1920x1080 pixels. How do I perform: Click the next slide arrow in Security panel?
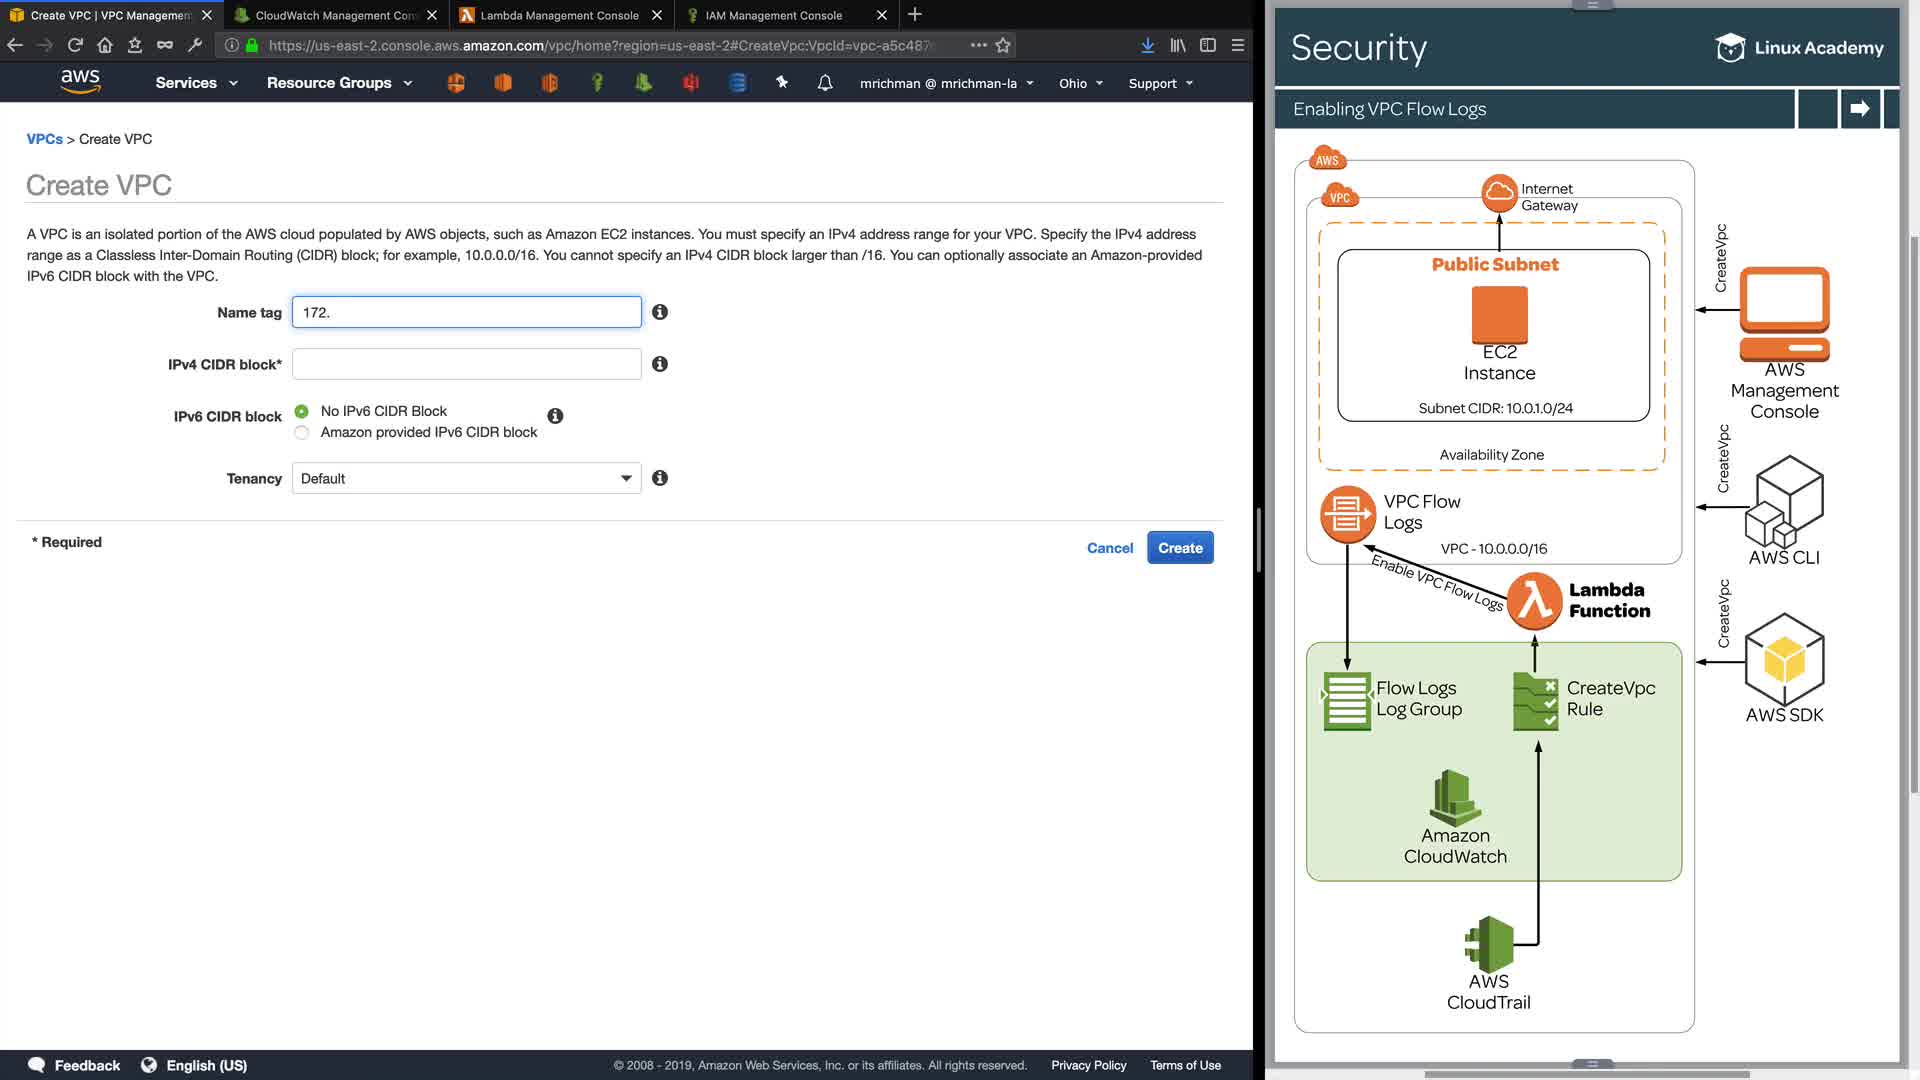click(x=1860, y=108)
